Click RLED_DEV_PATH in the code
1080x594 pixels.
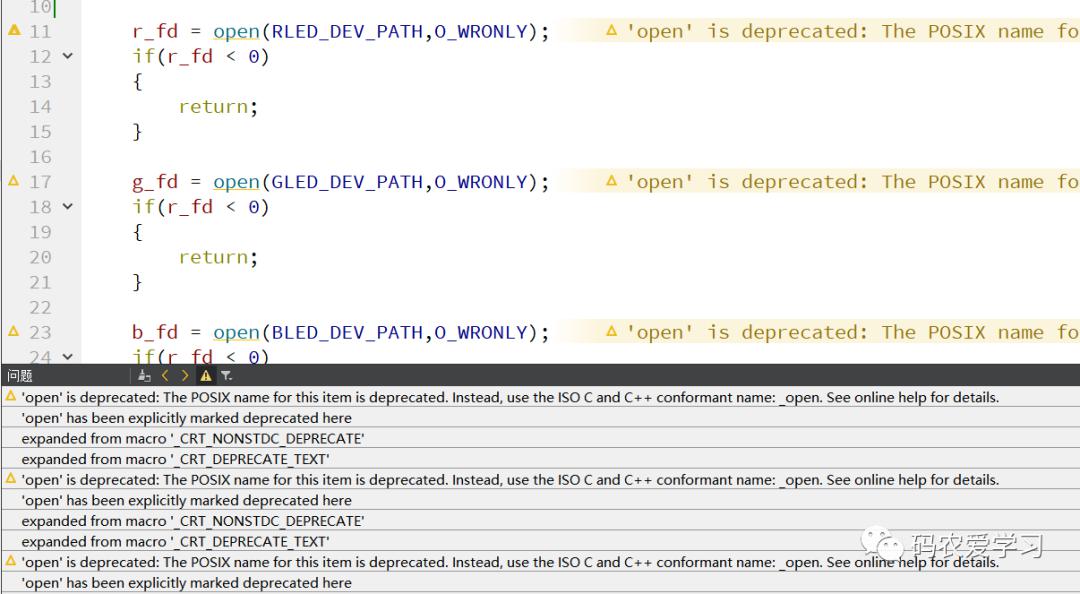[x=347, y=32]
